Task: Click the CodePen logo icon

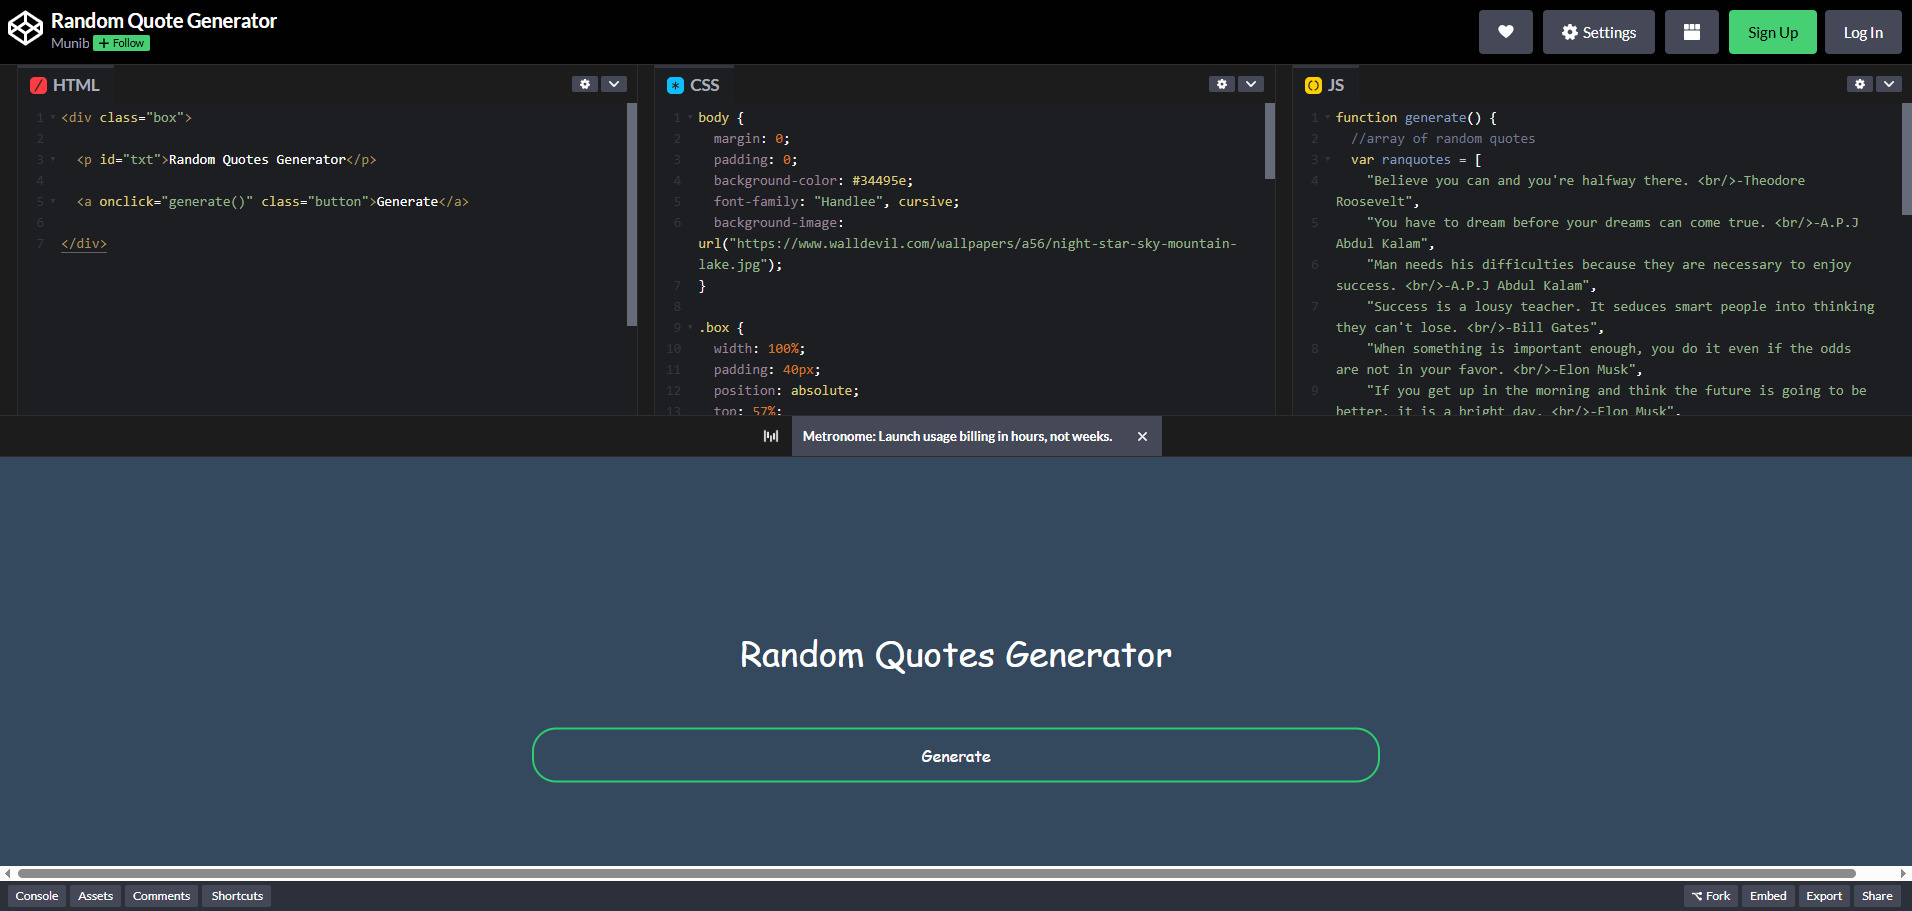Action: tap(25, 28)
